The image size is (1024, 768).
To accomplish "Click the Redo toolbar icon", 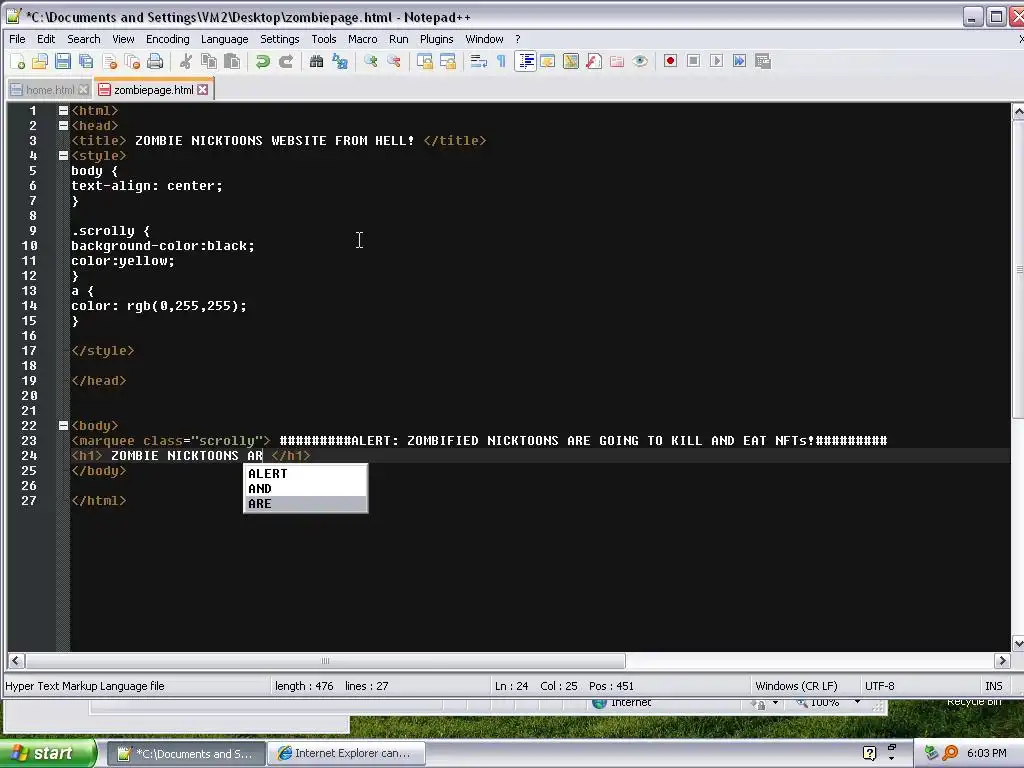I will tap(285, 61).
